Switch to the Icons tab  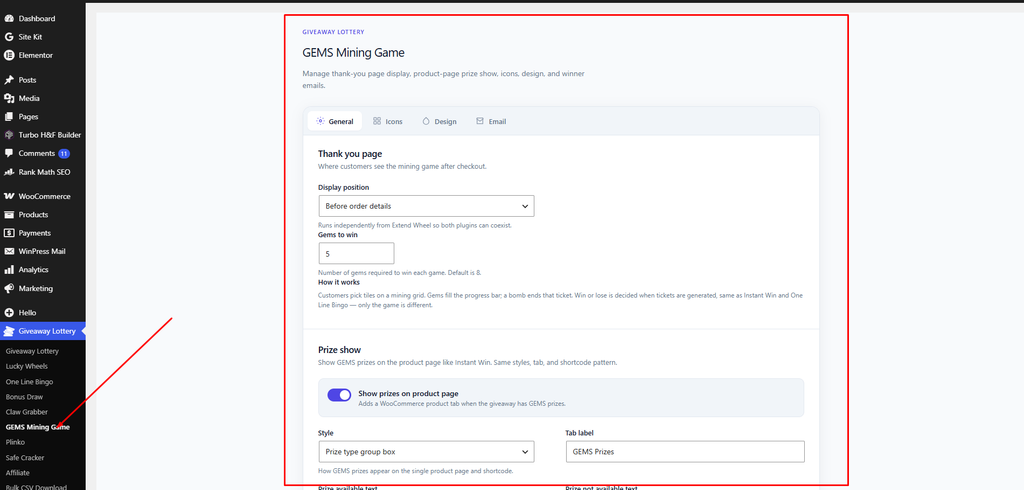pos(388,122)
